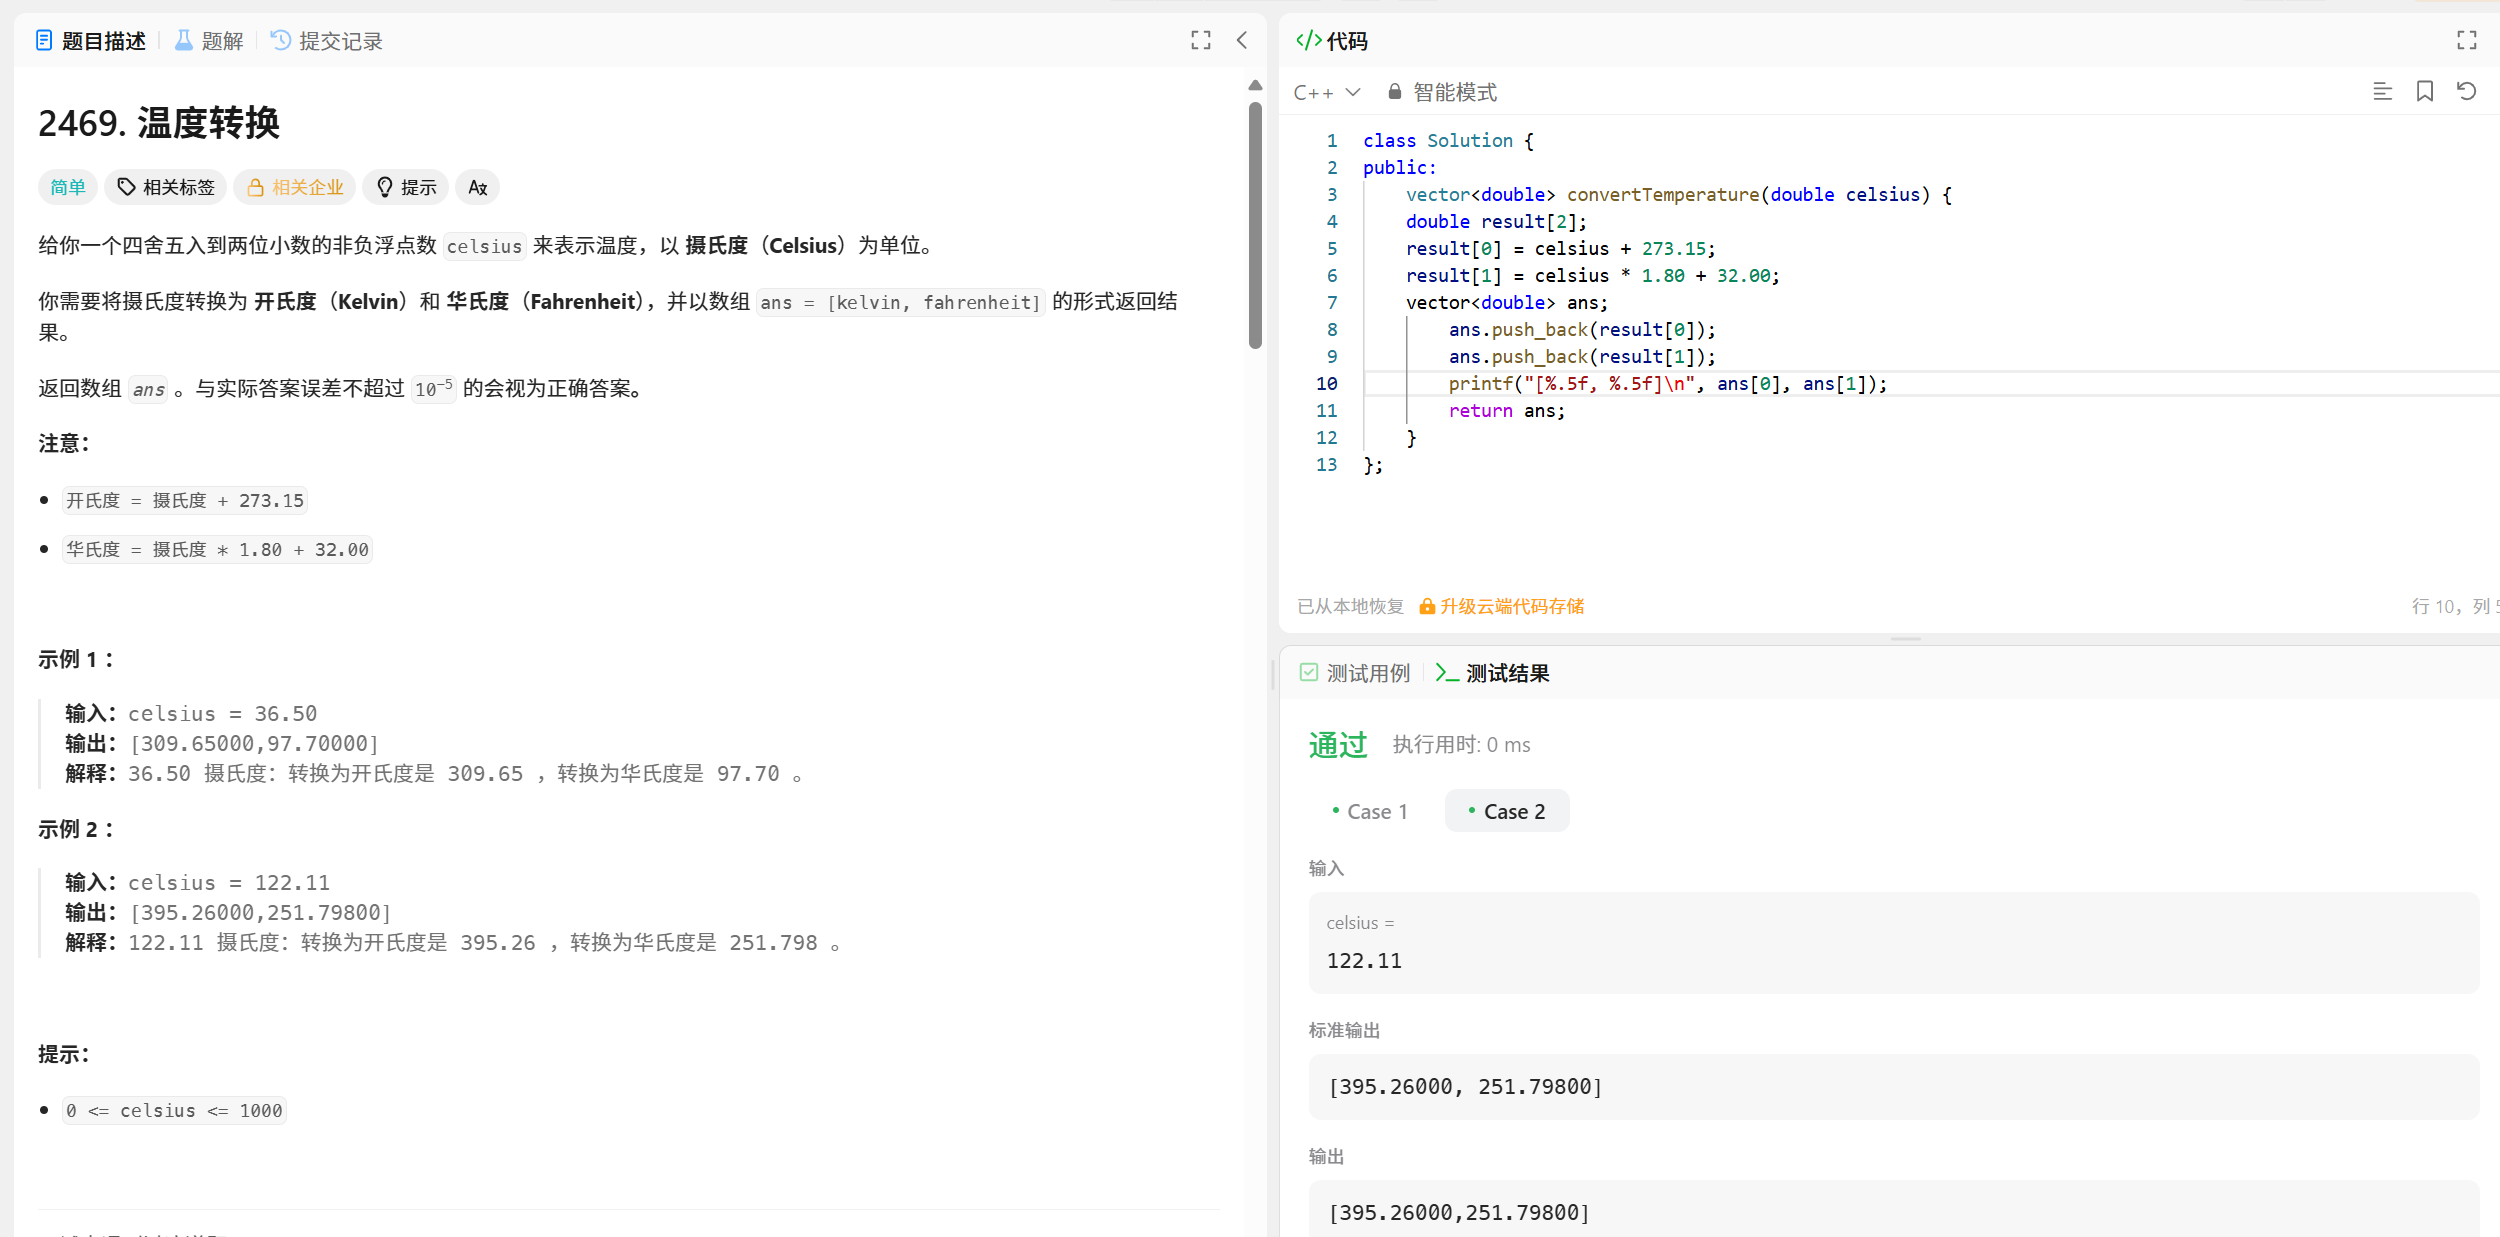Screen dimensions: 2500x1237
Task: Click the 简单 difficulty tag
Action: (68, 187)
